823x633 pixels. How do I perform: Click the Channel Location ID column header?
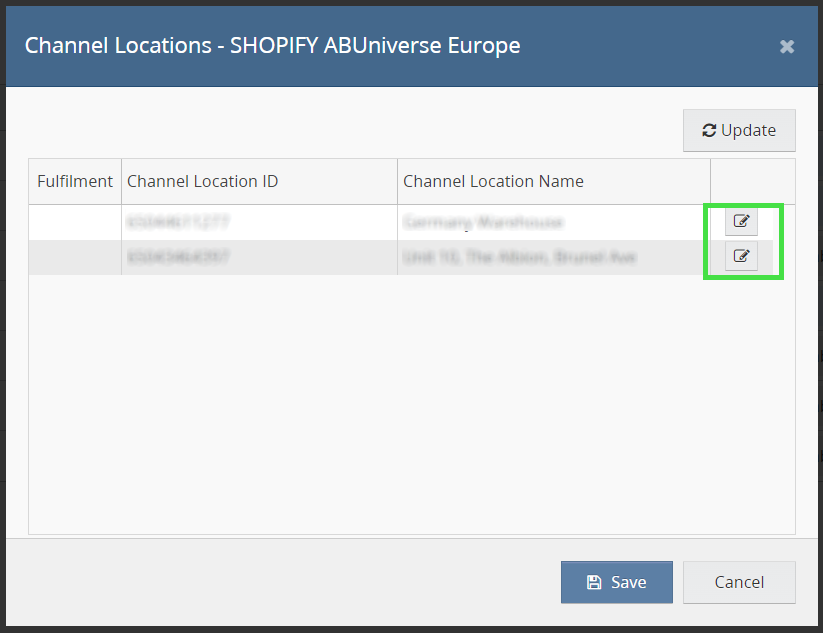tap(203, 181)
